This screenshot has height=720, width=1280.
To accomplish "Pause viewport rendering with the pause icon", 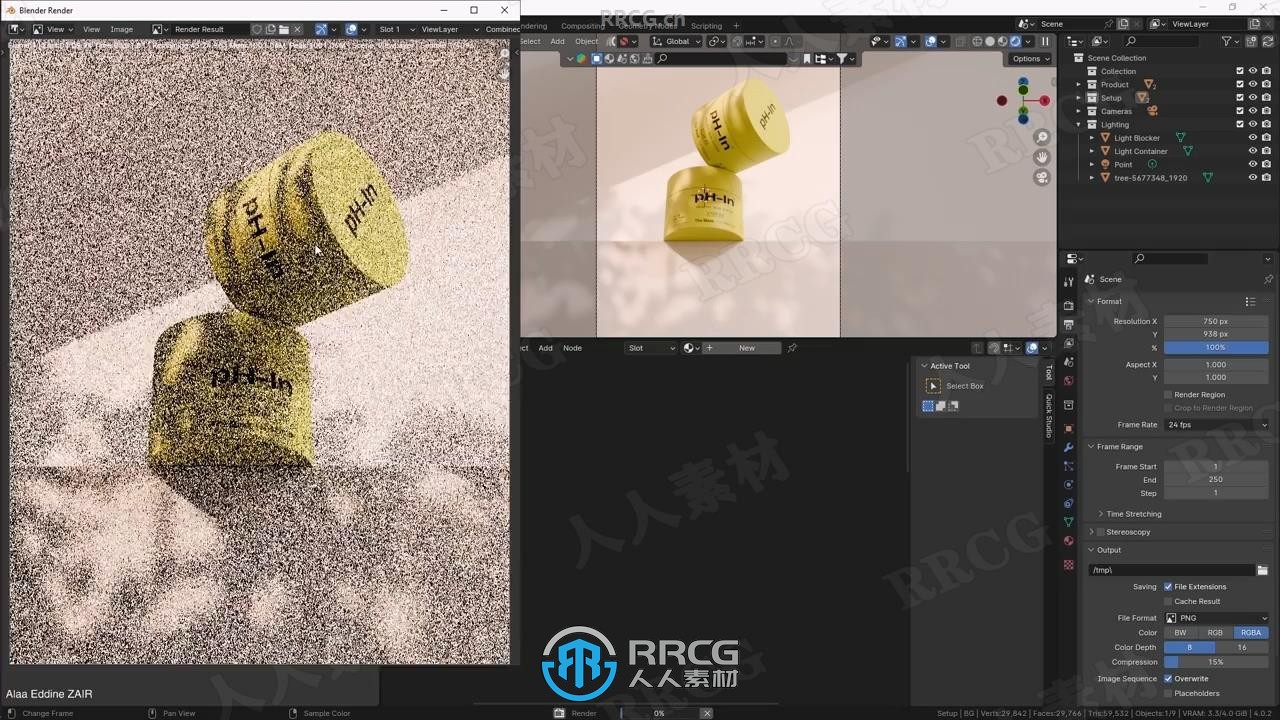I will click(x=1045, y=42).
